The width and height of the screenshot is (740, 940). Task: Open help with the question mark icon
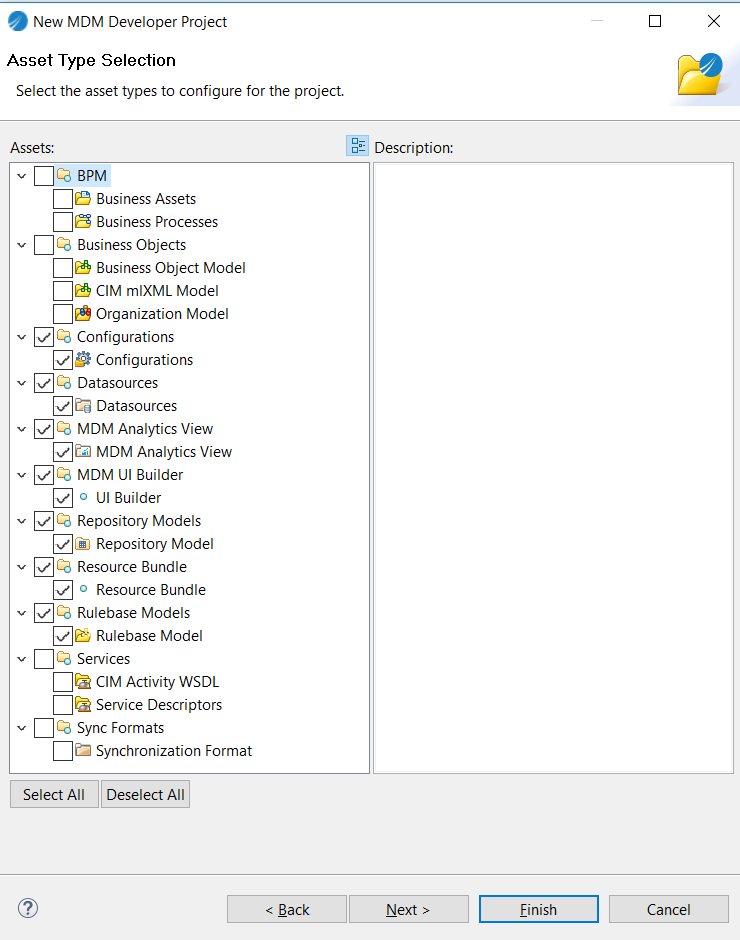(28, 908)
